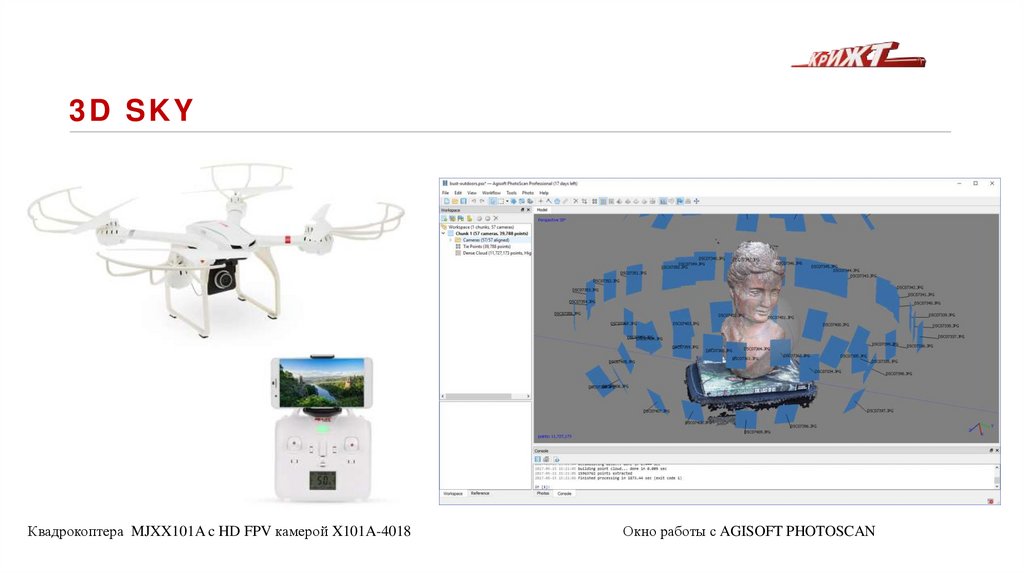Select the Rectangle Selection tool
Screen dimensions: 1024x574
pyautogui.click(x=502, y=201)
